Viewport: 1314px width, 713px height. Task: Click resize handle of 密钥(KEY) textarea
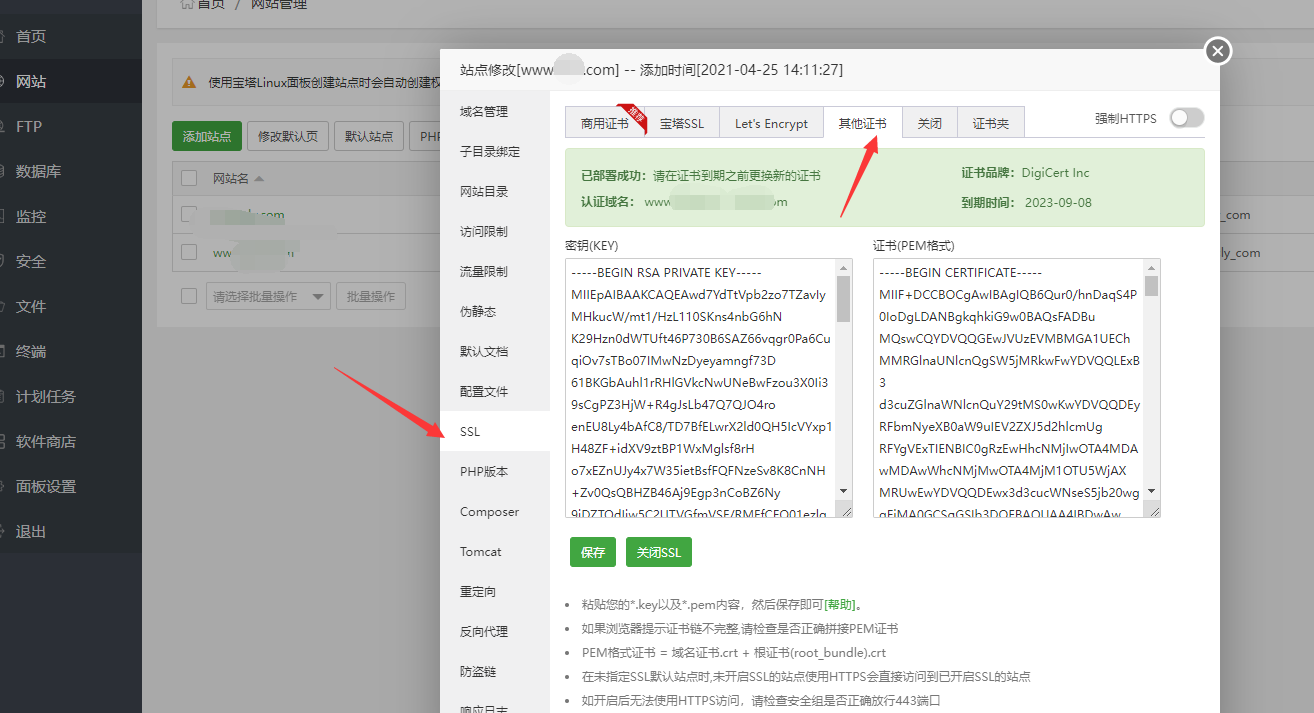coord(846,510)
